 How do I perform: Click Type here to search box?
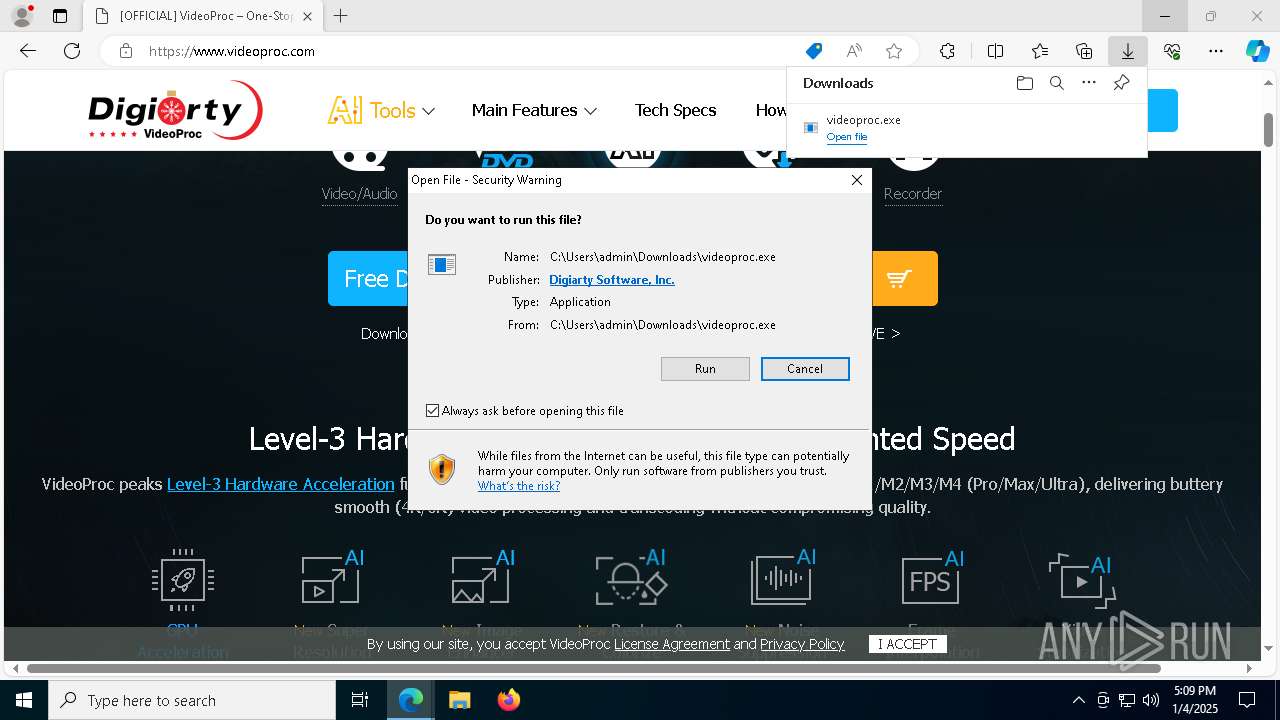tap(192, 700)
